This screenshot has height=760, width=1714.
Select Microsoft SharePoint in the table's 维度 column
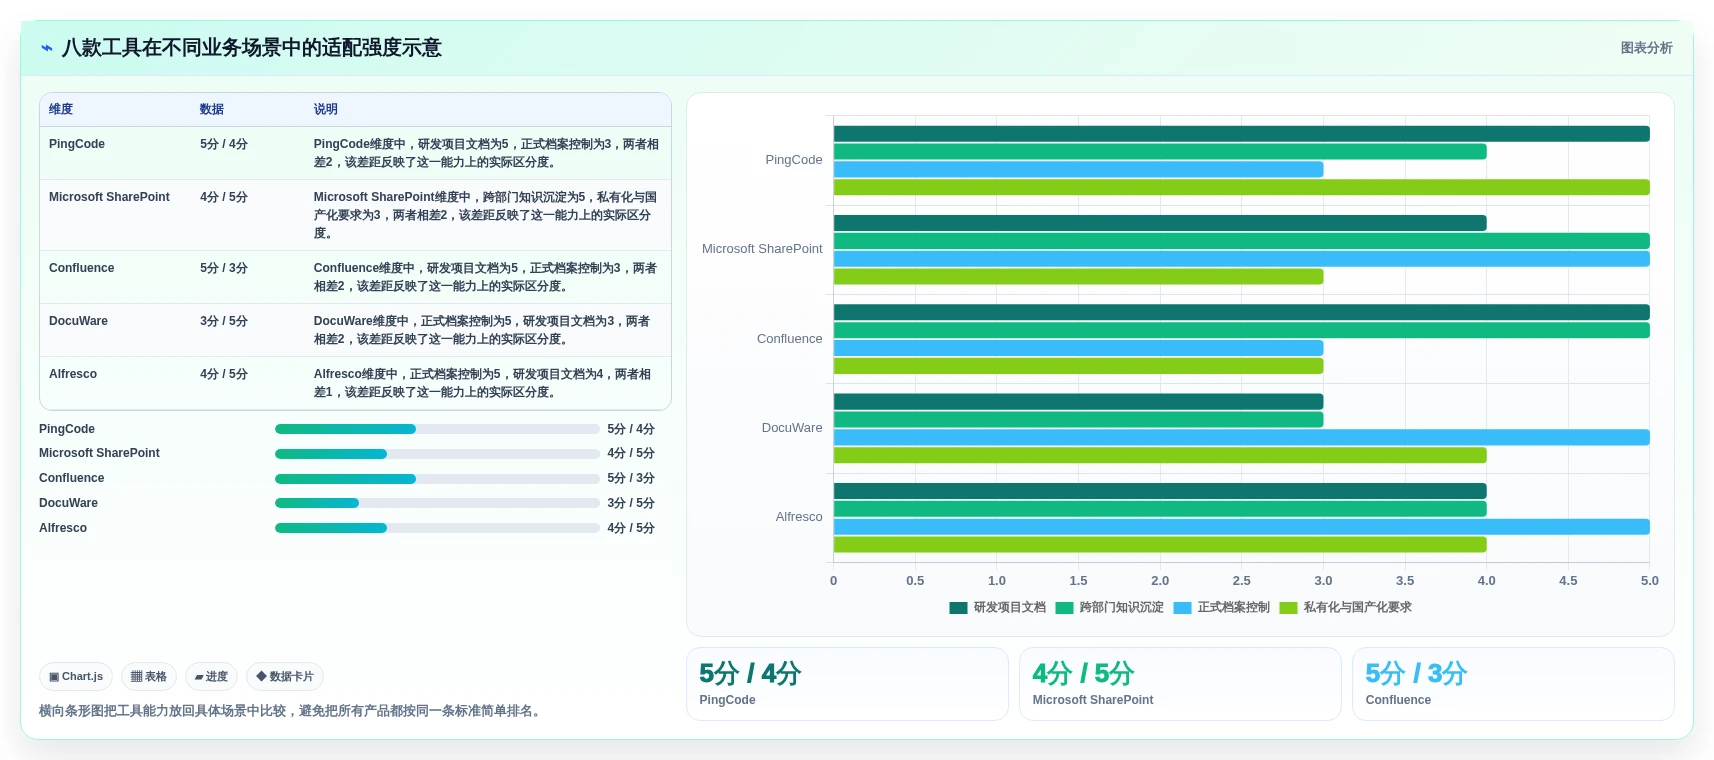pos(109,197)
